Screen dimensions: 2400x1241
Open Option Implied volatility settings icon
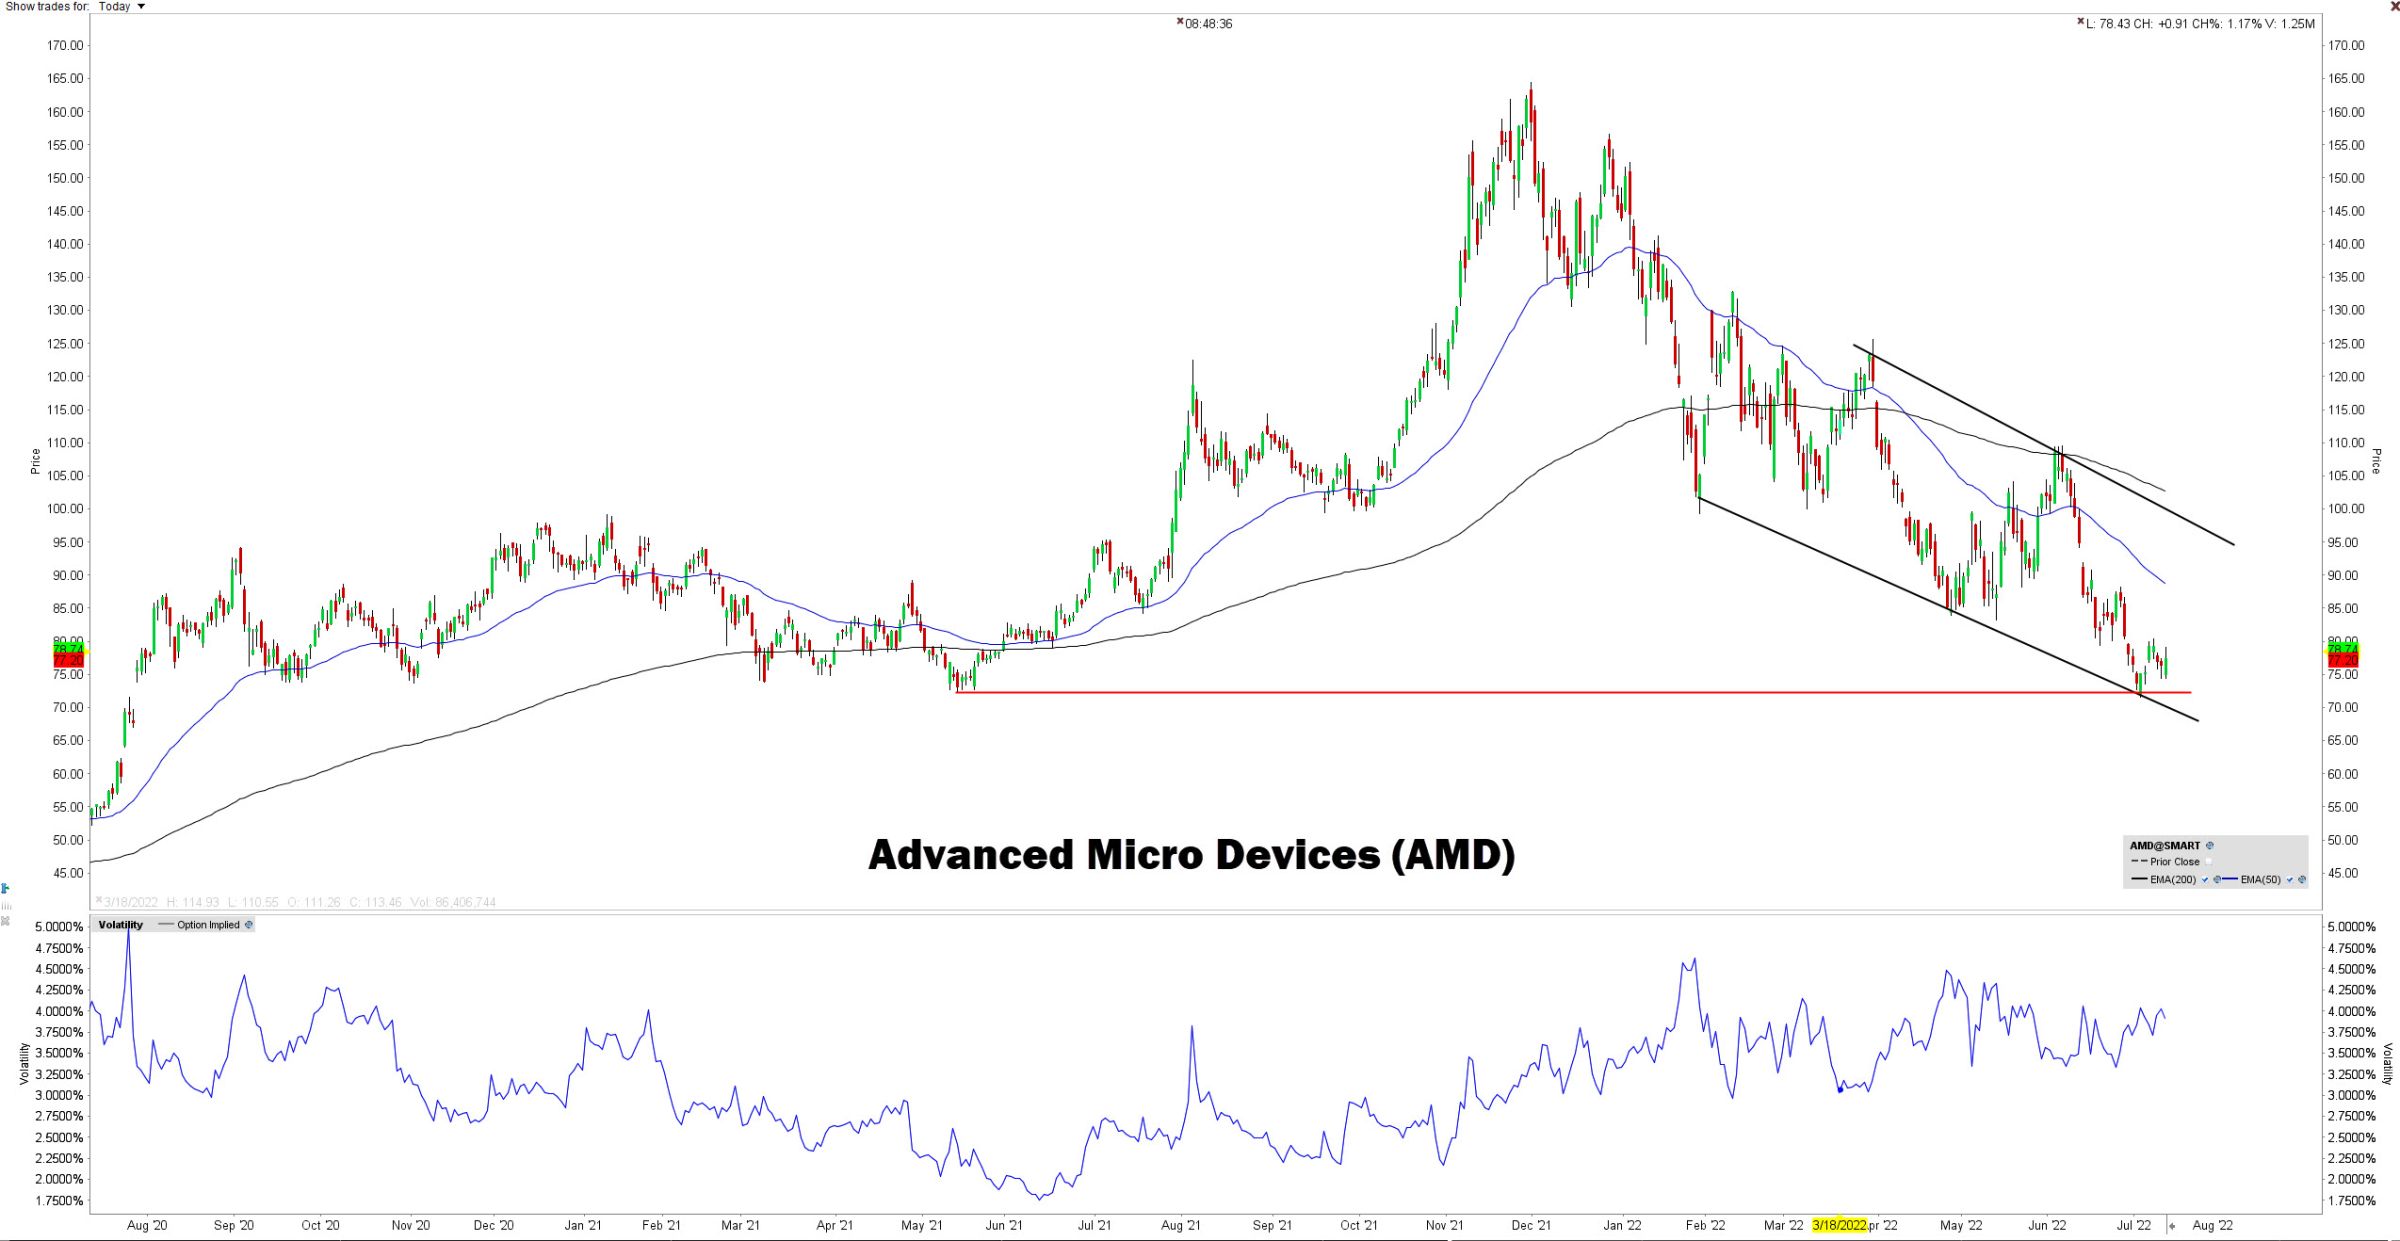249,925
